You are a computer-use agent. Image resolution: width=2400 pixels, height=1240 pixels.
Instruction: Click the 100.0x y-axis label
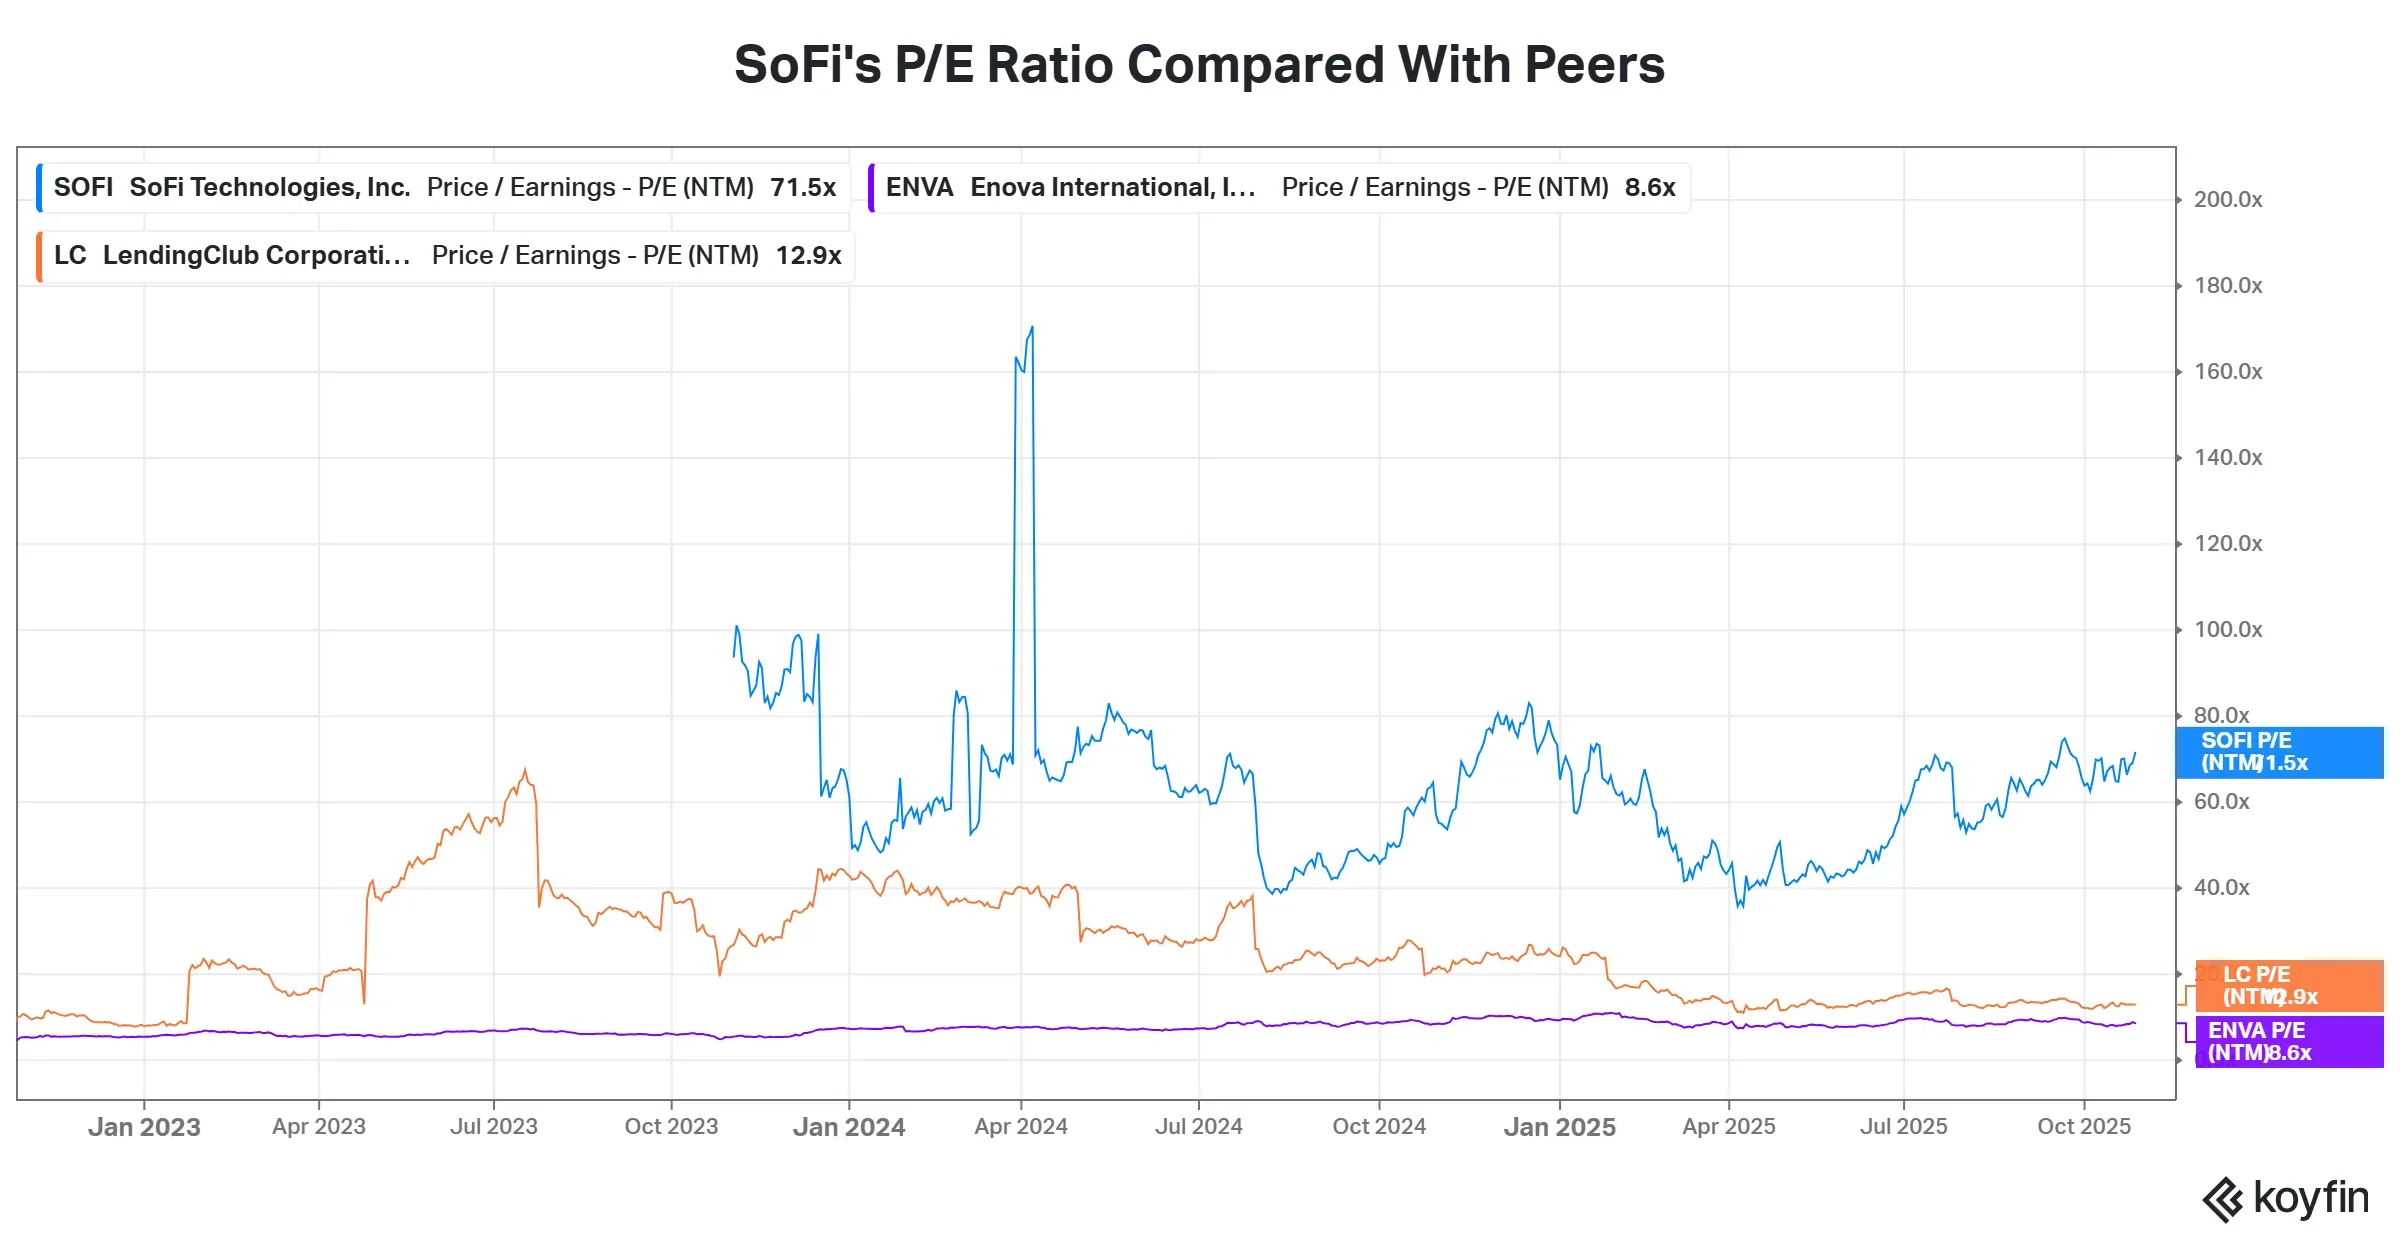pyautogui.click(x=2228, y=630)
